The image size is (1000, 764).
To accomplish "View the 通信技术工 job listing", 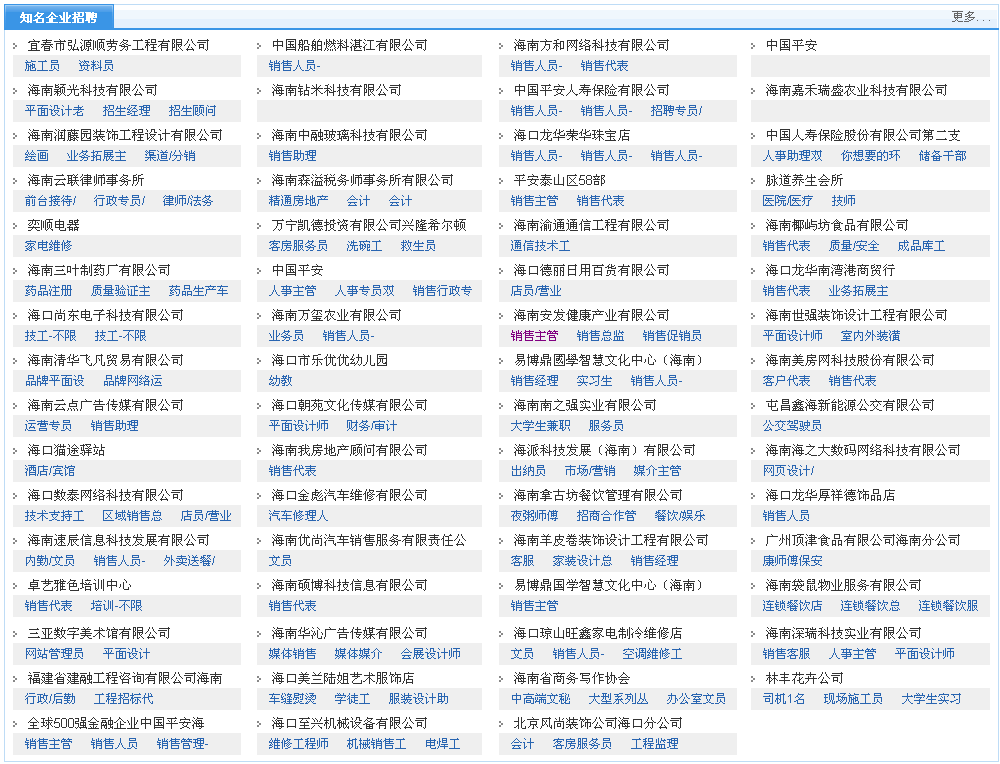I will coord(540,246).
